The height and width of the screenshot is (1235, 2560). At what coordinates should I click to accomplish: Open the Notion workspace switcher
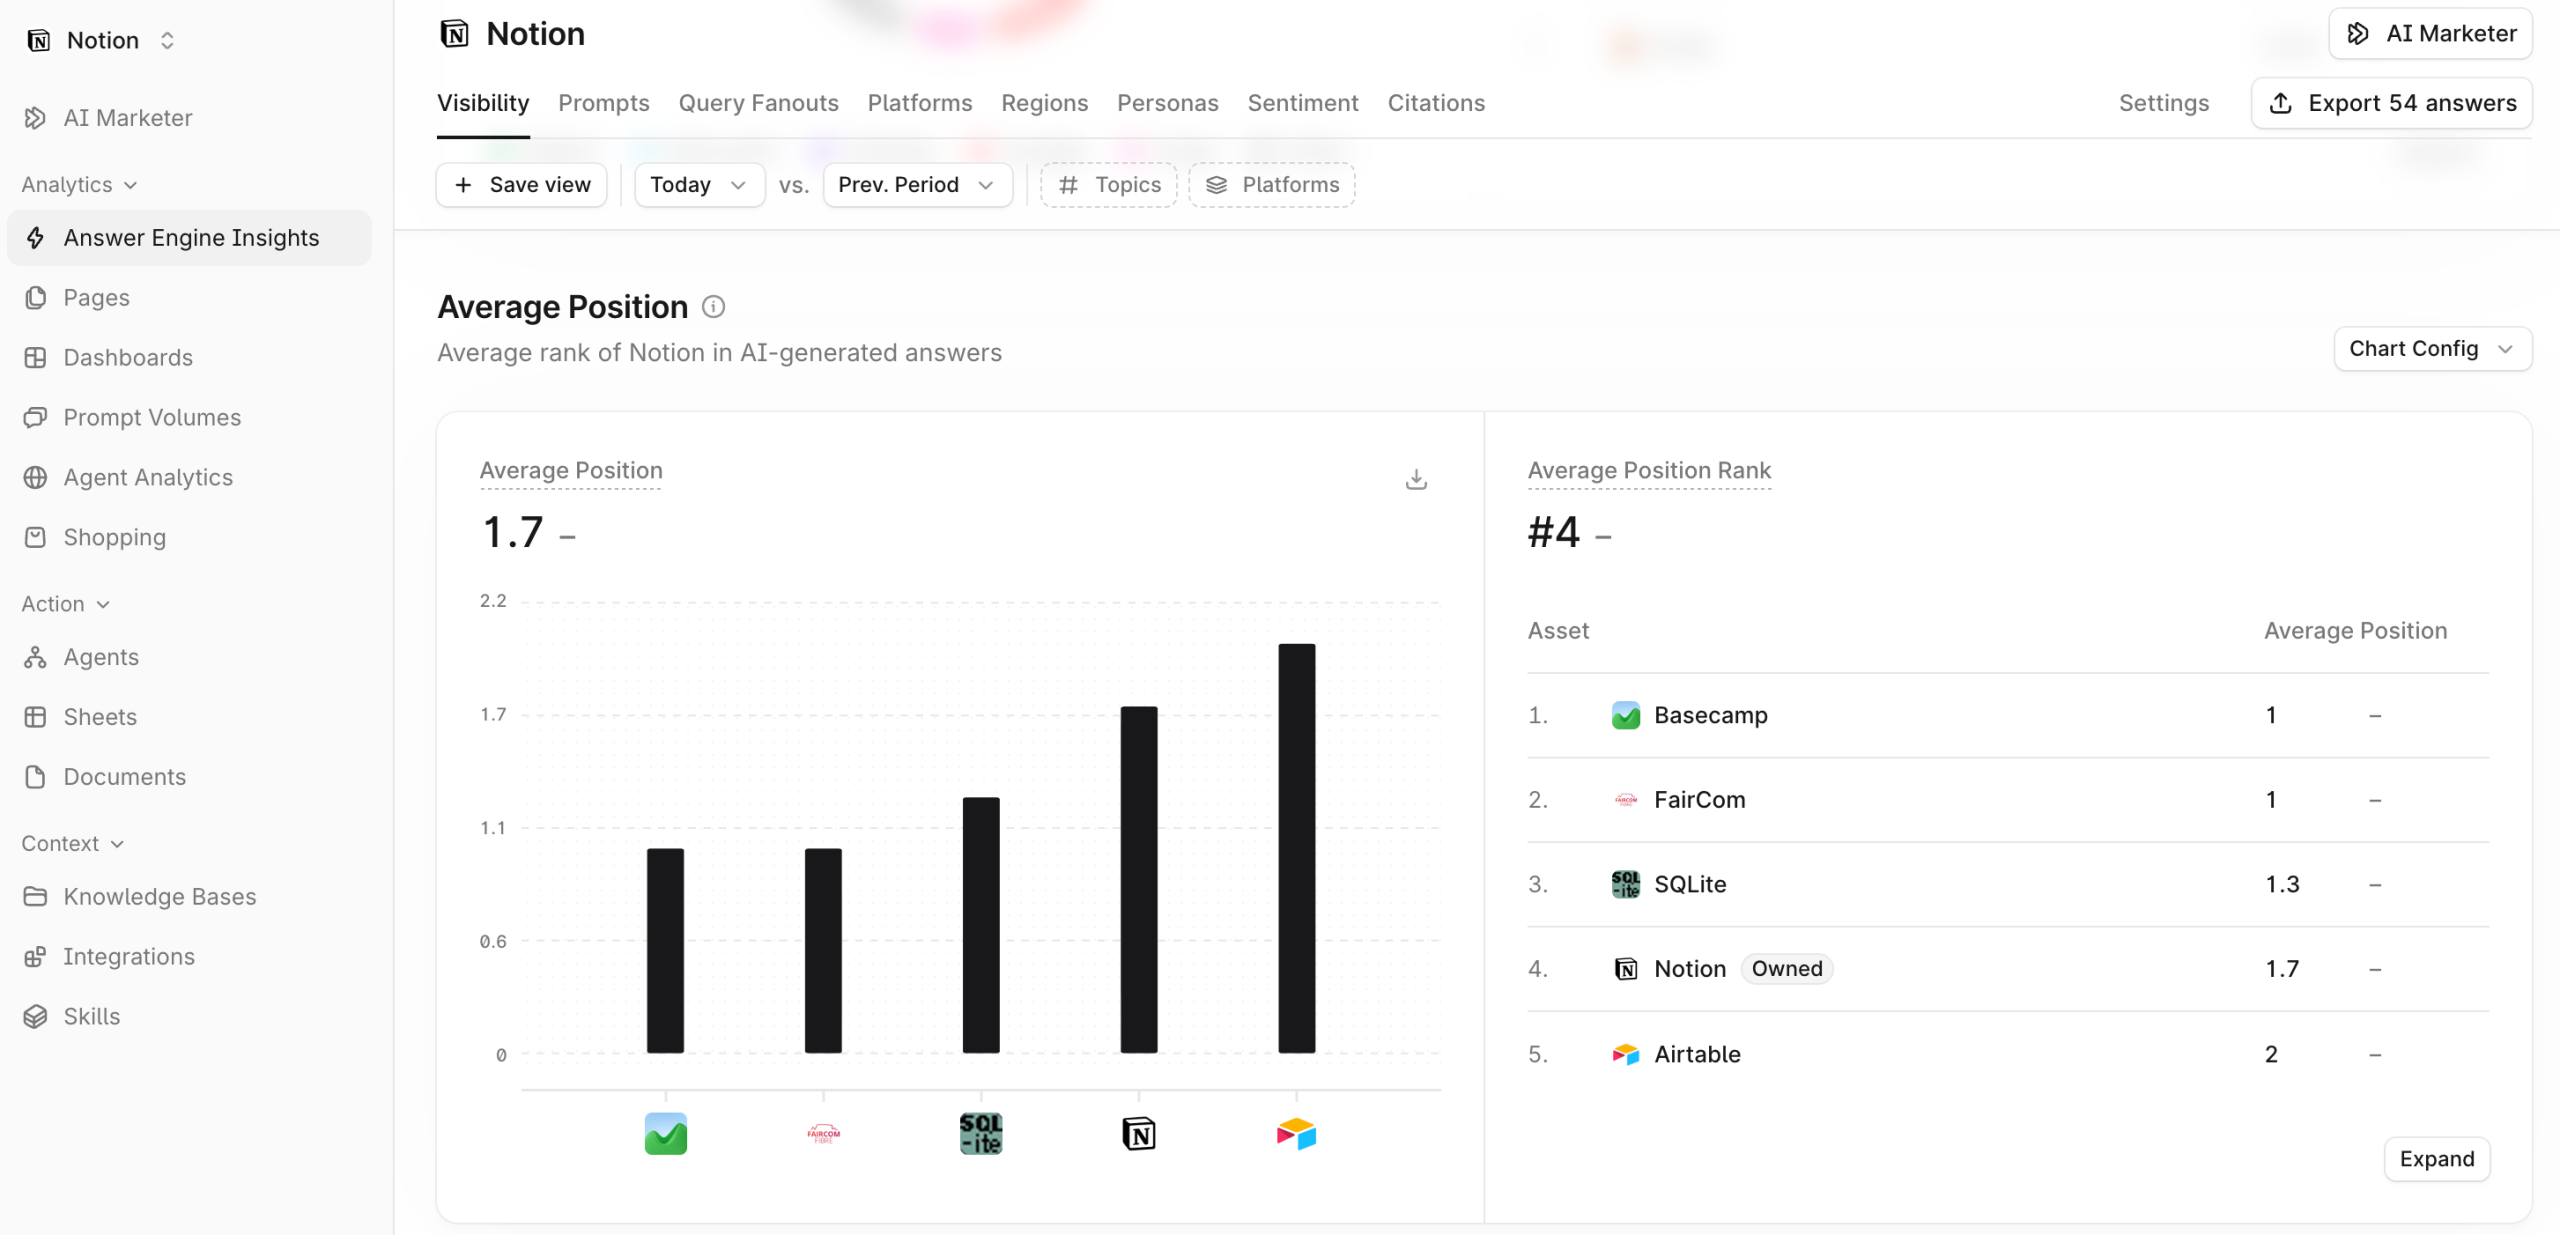tap(102, 40)
